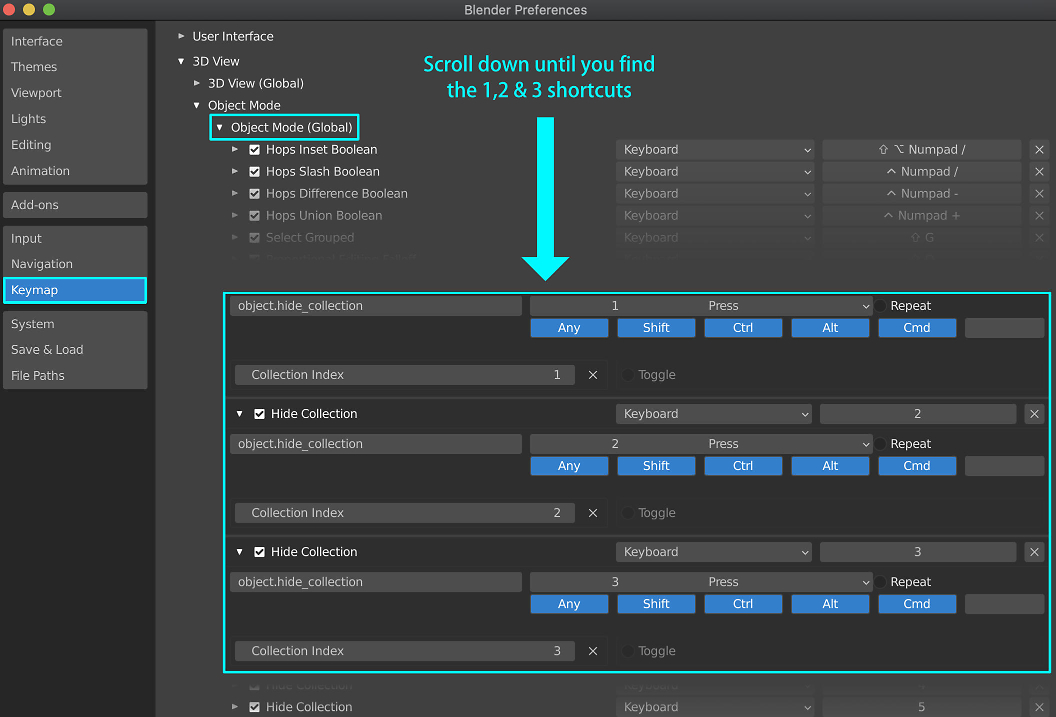The image size is (1056, 717).
Task: Select the Keymap preferences tab
Action: coord(75,290)
